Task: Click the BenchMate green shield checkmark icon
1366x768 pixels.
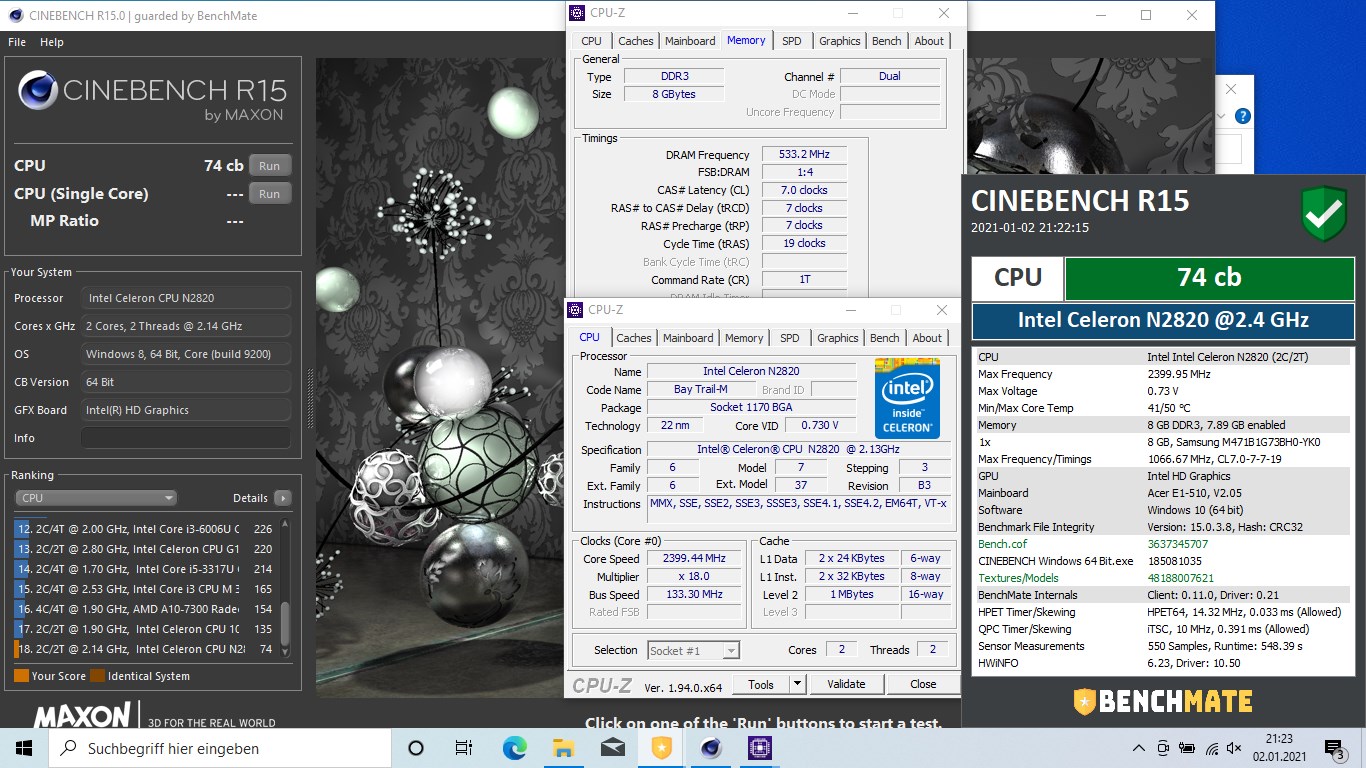Action: (1323, 212)
